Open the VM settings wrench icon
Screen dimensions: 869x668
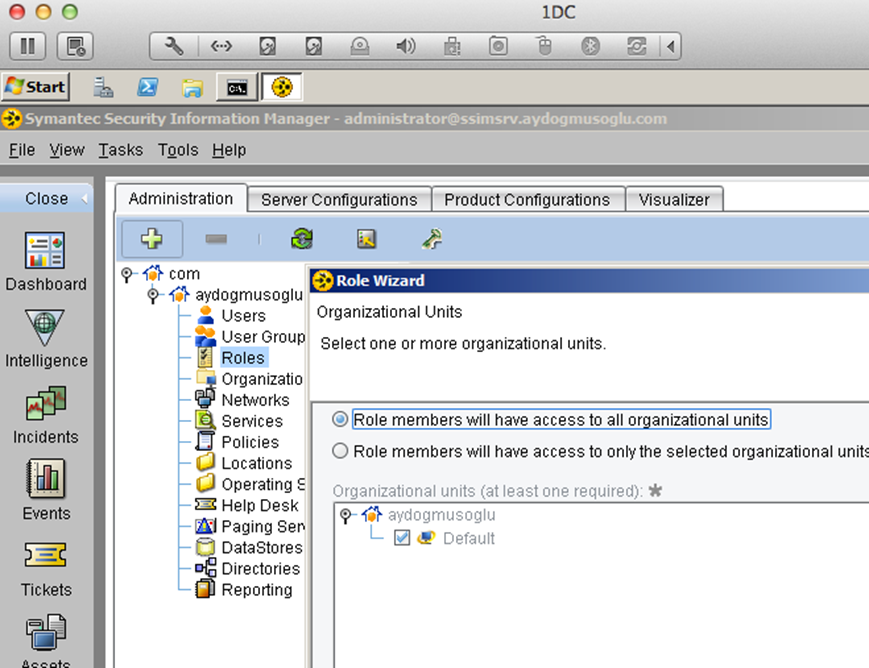[174, 46]
